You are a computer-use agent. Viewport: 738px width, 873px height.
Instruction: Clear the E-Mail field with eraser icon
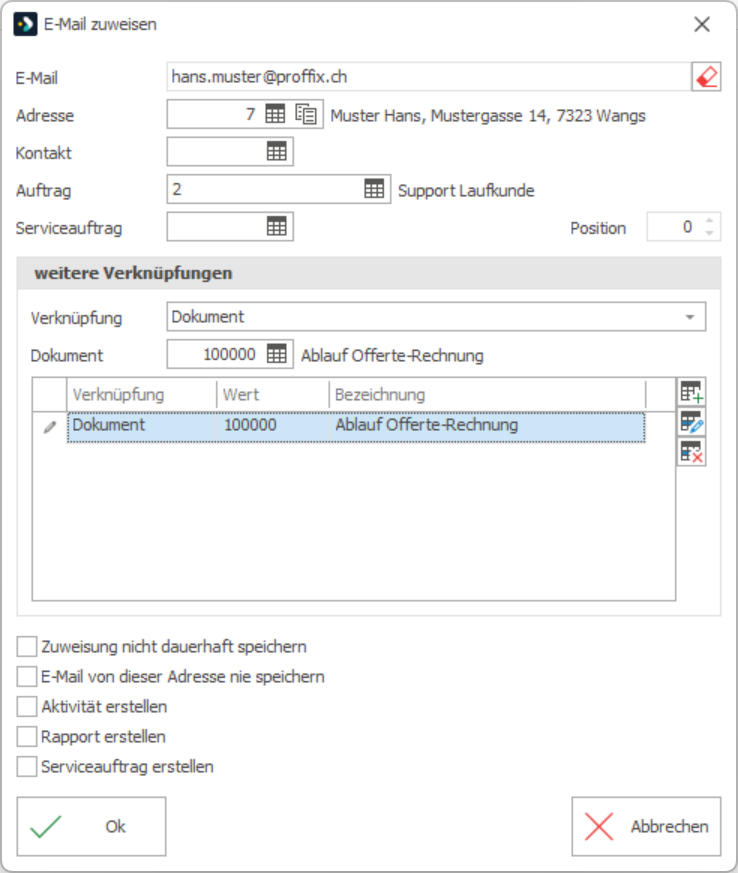[706, 76]
